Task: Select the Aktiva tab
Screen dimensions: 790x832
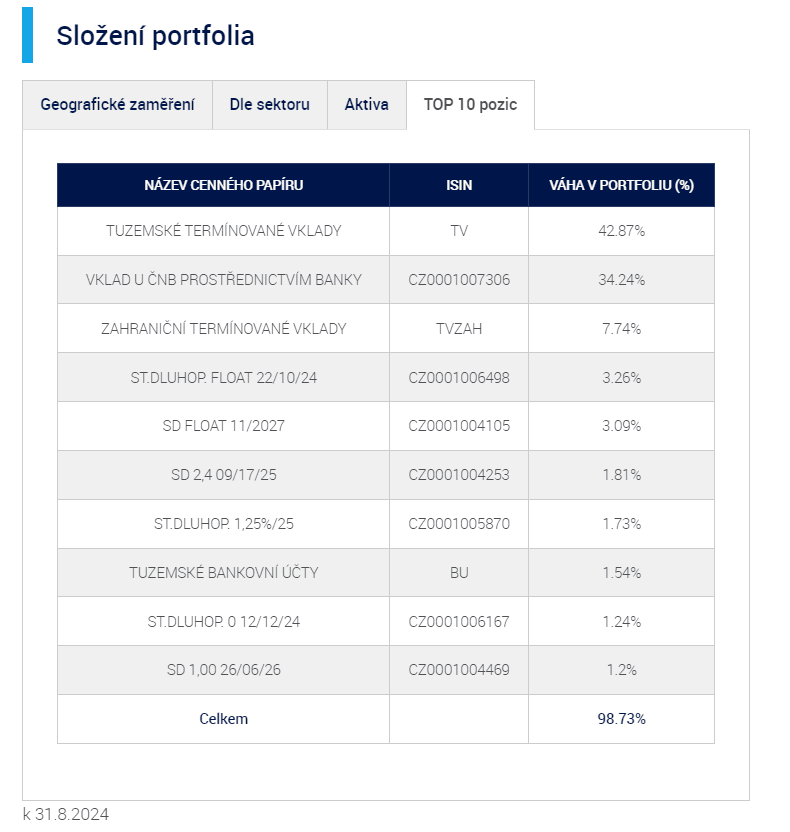Action: (366, 105)
